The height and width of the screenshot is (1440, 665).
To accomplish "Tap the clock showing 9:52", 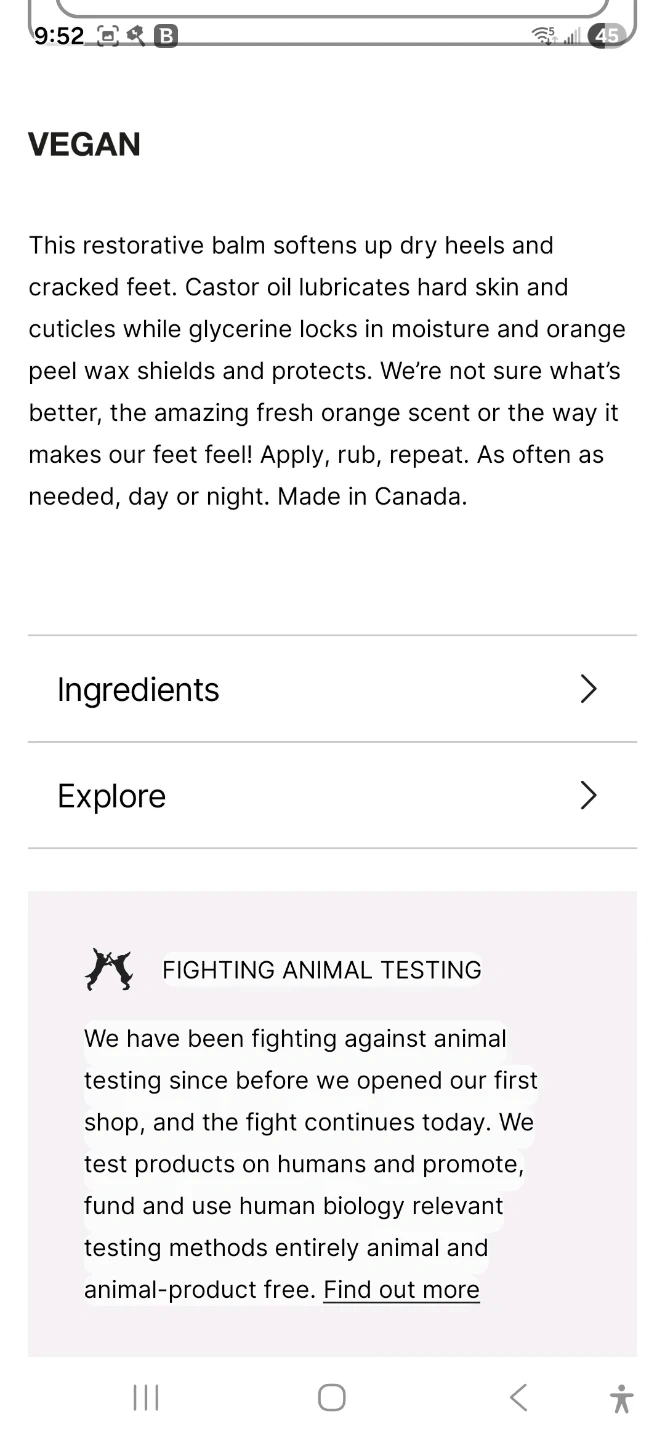I will (x=59, y=36).
